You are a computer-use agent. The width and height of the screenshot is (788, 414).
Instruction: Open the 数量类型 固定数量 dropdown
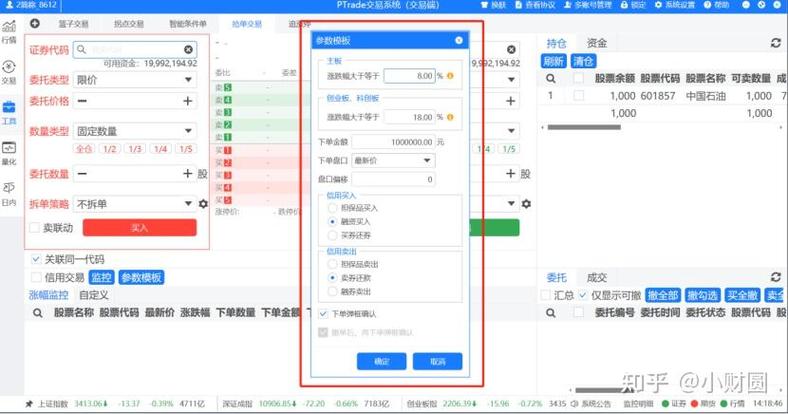tap(135, 131)
